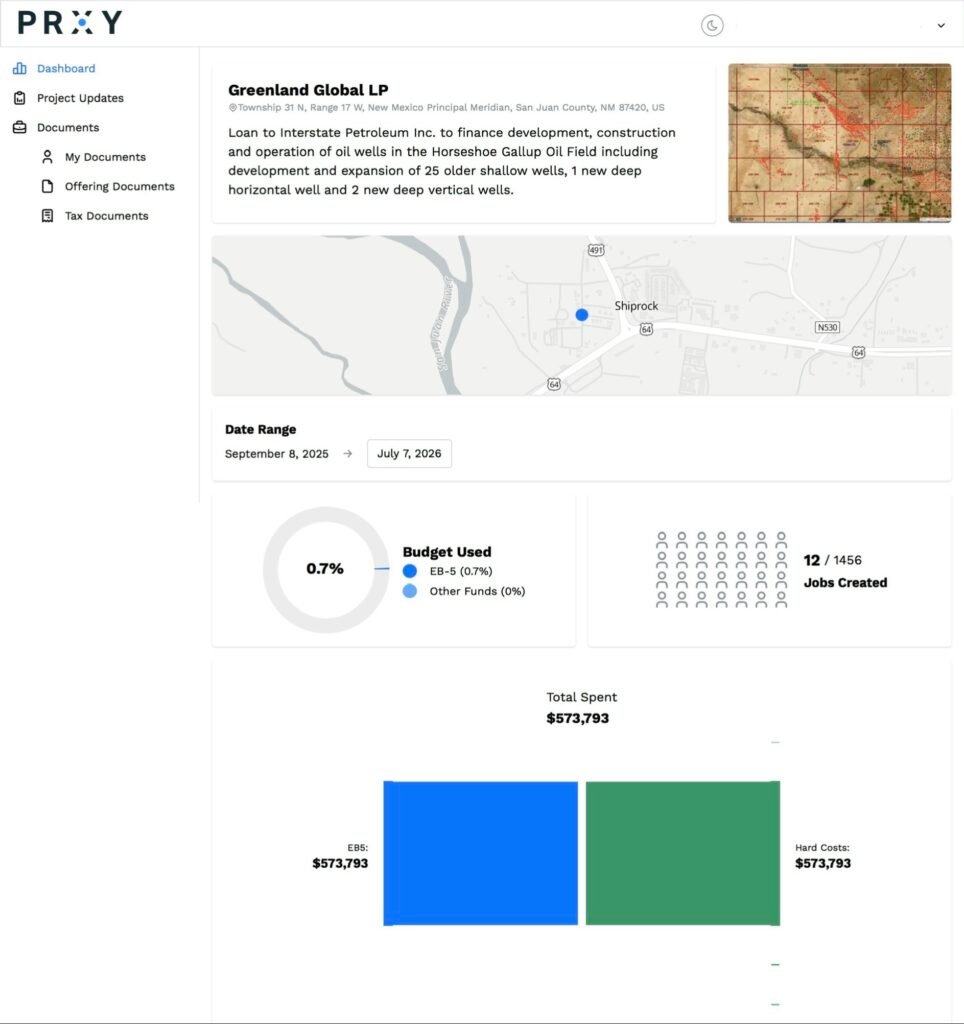964x1024 pixels.
Task: Click the Greenland Global LP title
Action: tap(308, 90)
